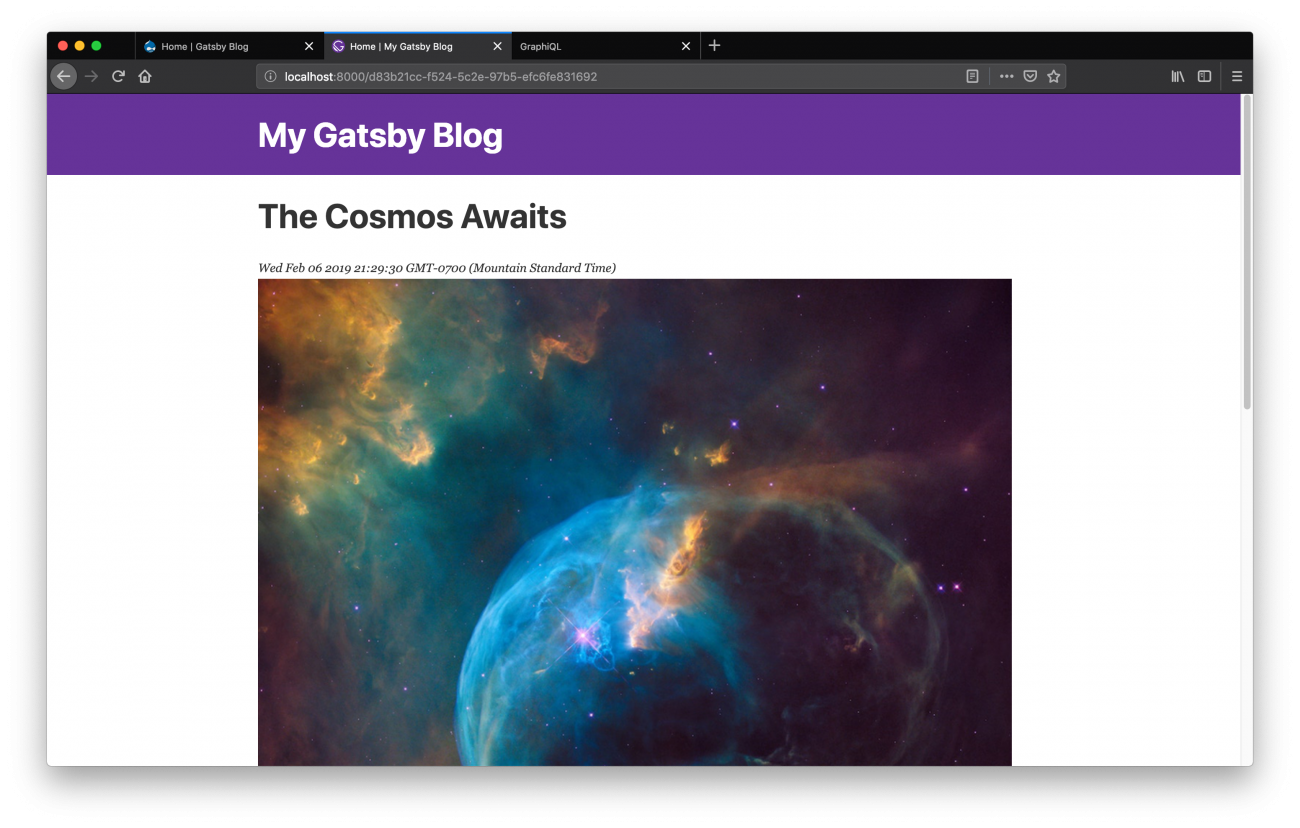This screenshot has width=1300, height=828.
Task: Toggle the sidebar icon in toolbar
Action: point(1205,76)
